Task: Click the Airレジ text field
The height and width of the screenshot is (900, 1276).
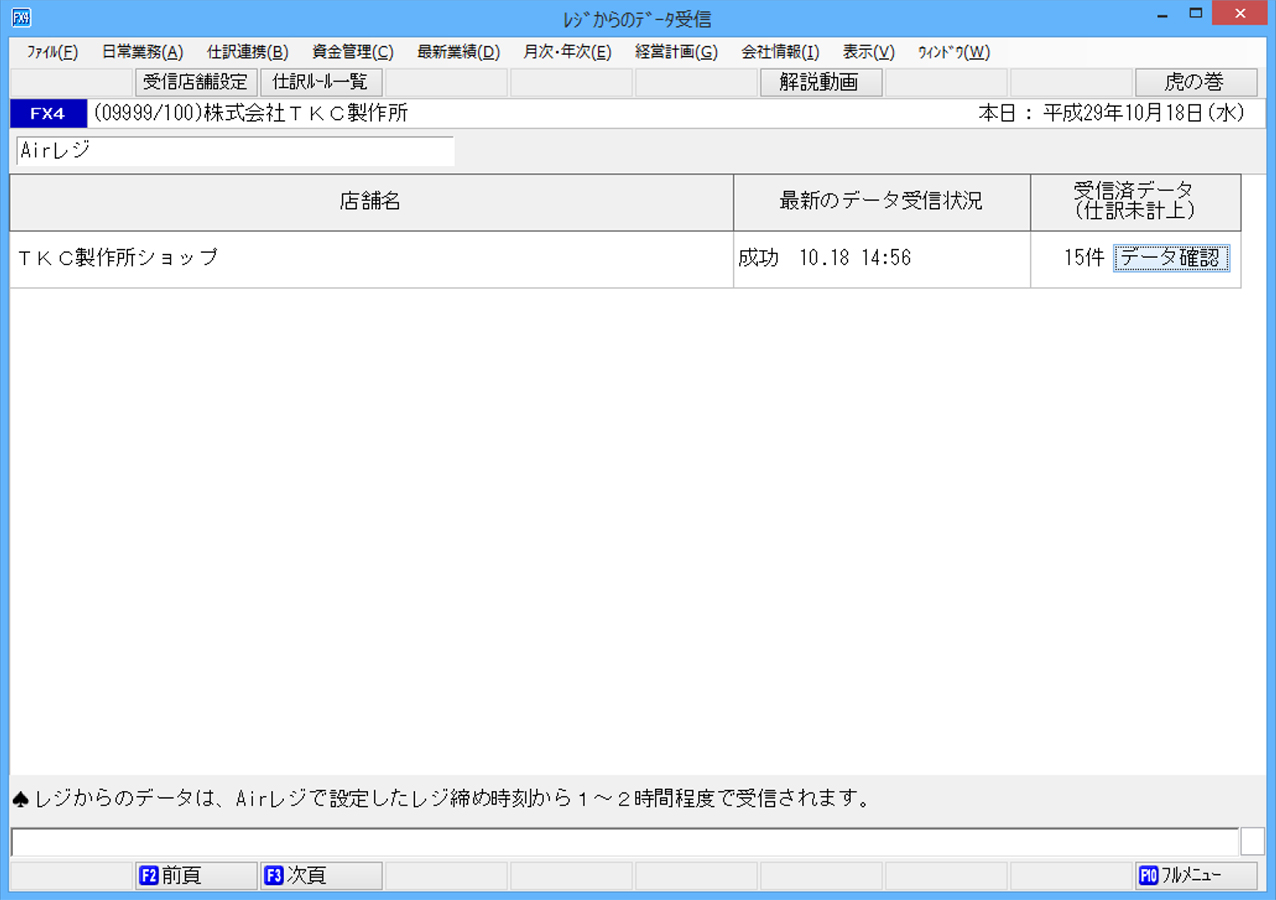Action: [x=235, y=151]
